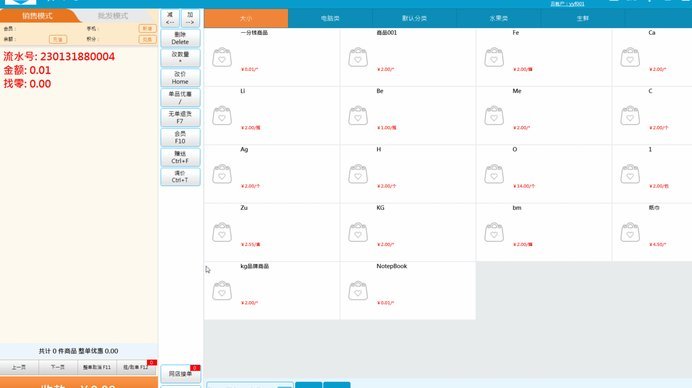Open the 生鲜 category tab

(x=583, y=19)
